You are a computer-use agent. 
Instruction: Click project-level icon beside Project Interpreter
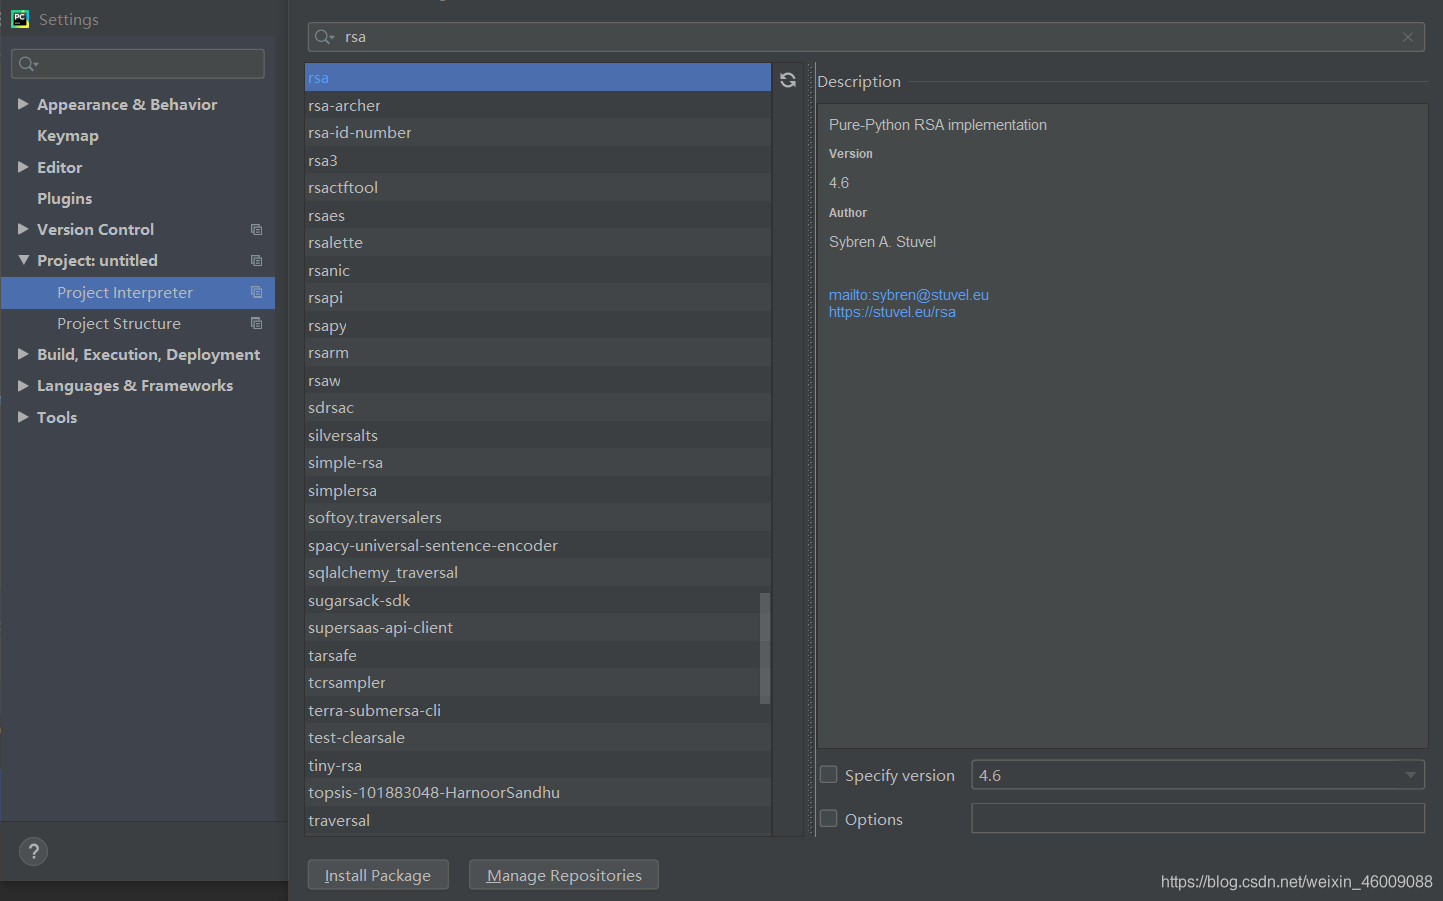pyautogui.click(x=256, y=292)
